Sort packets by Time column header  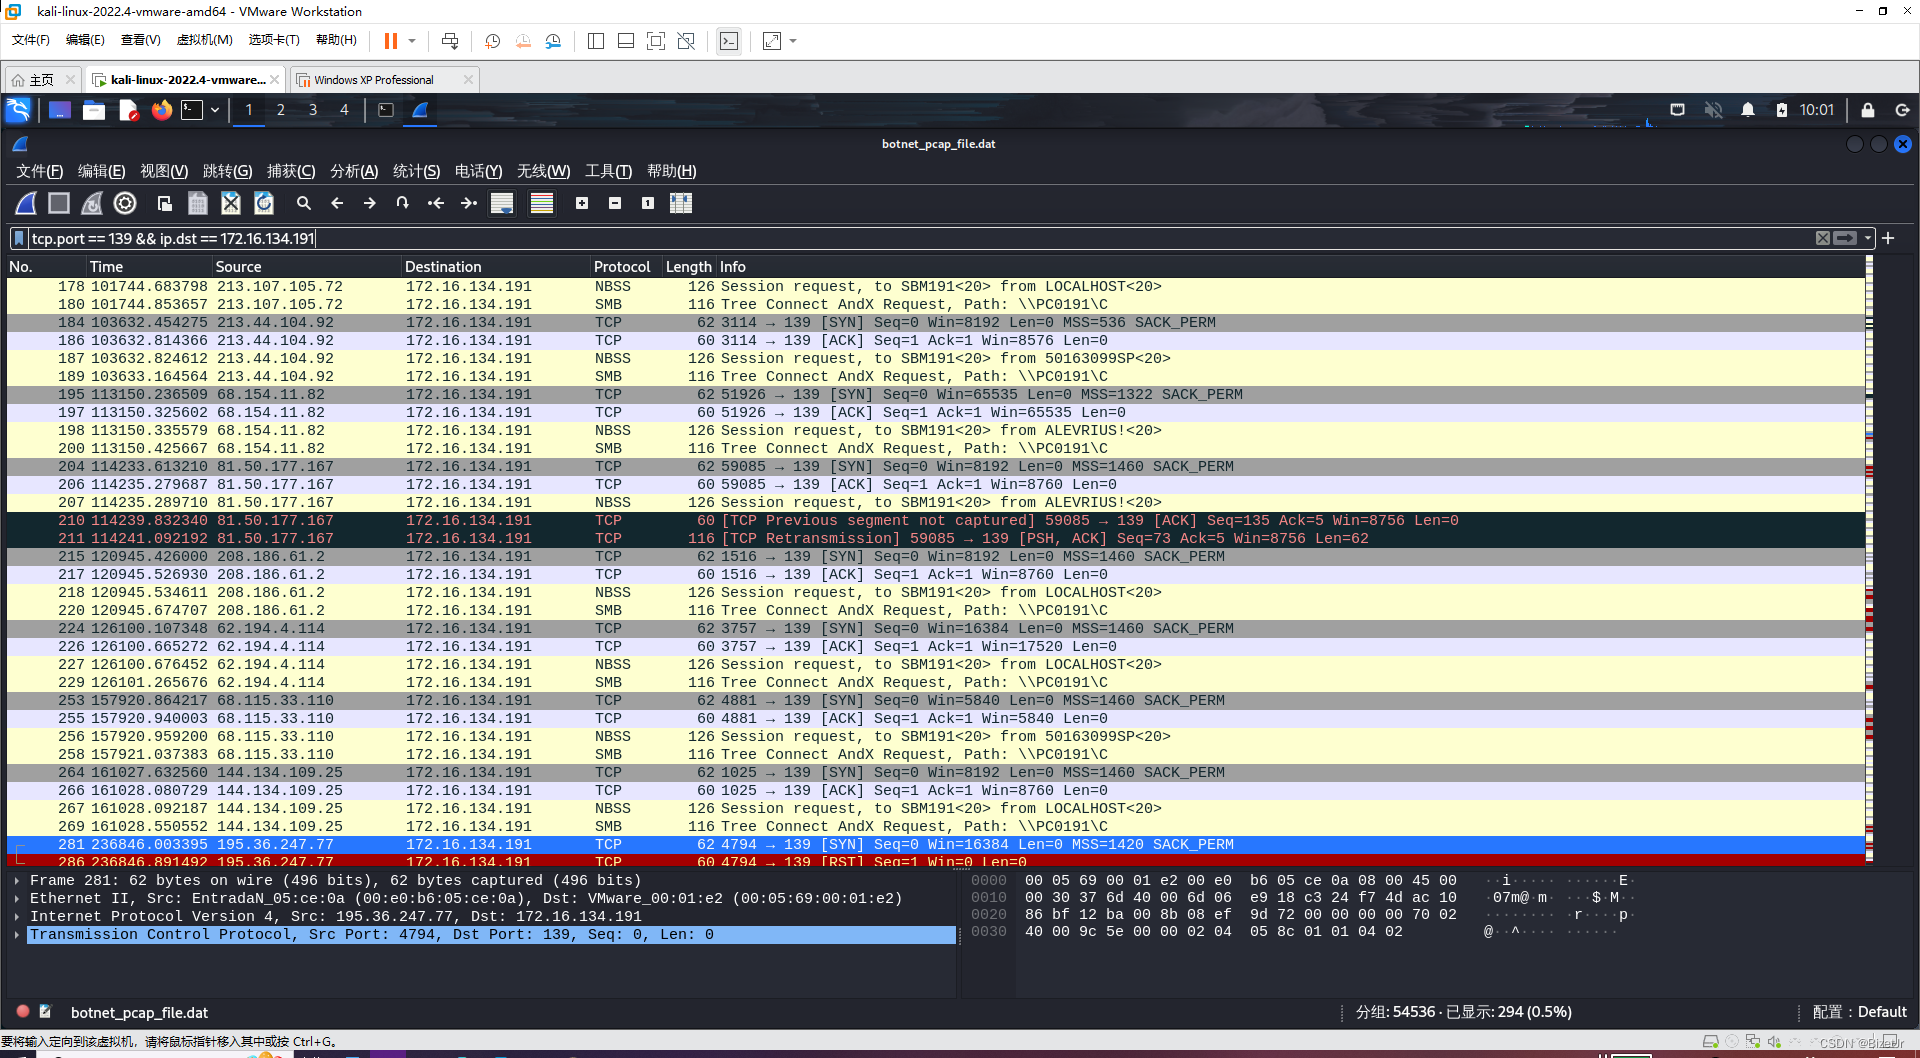tap(148, 267)
